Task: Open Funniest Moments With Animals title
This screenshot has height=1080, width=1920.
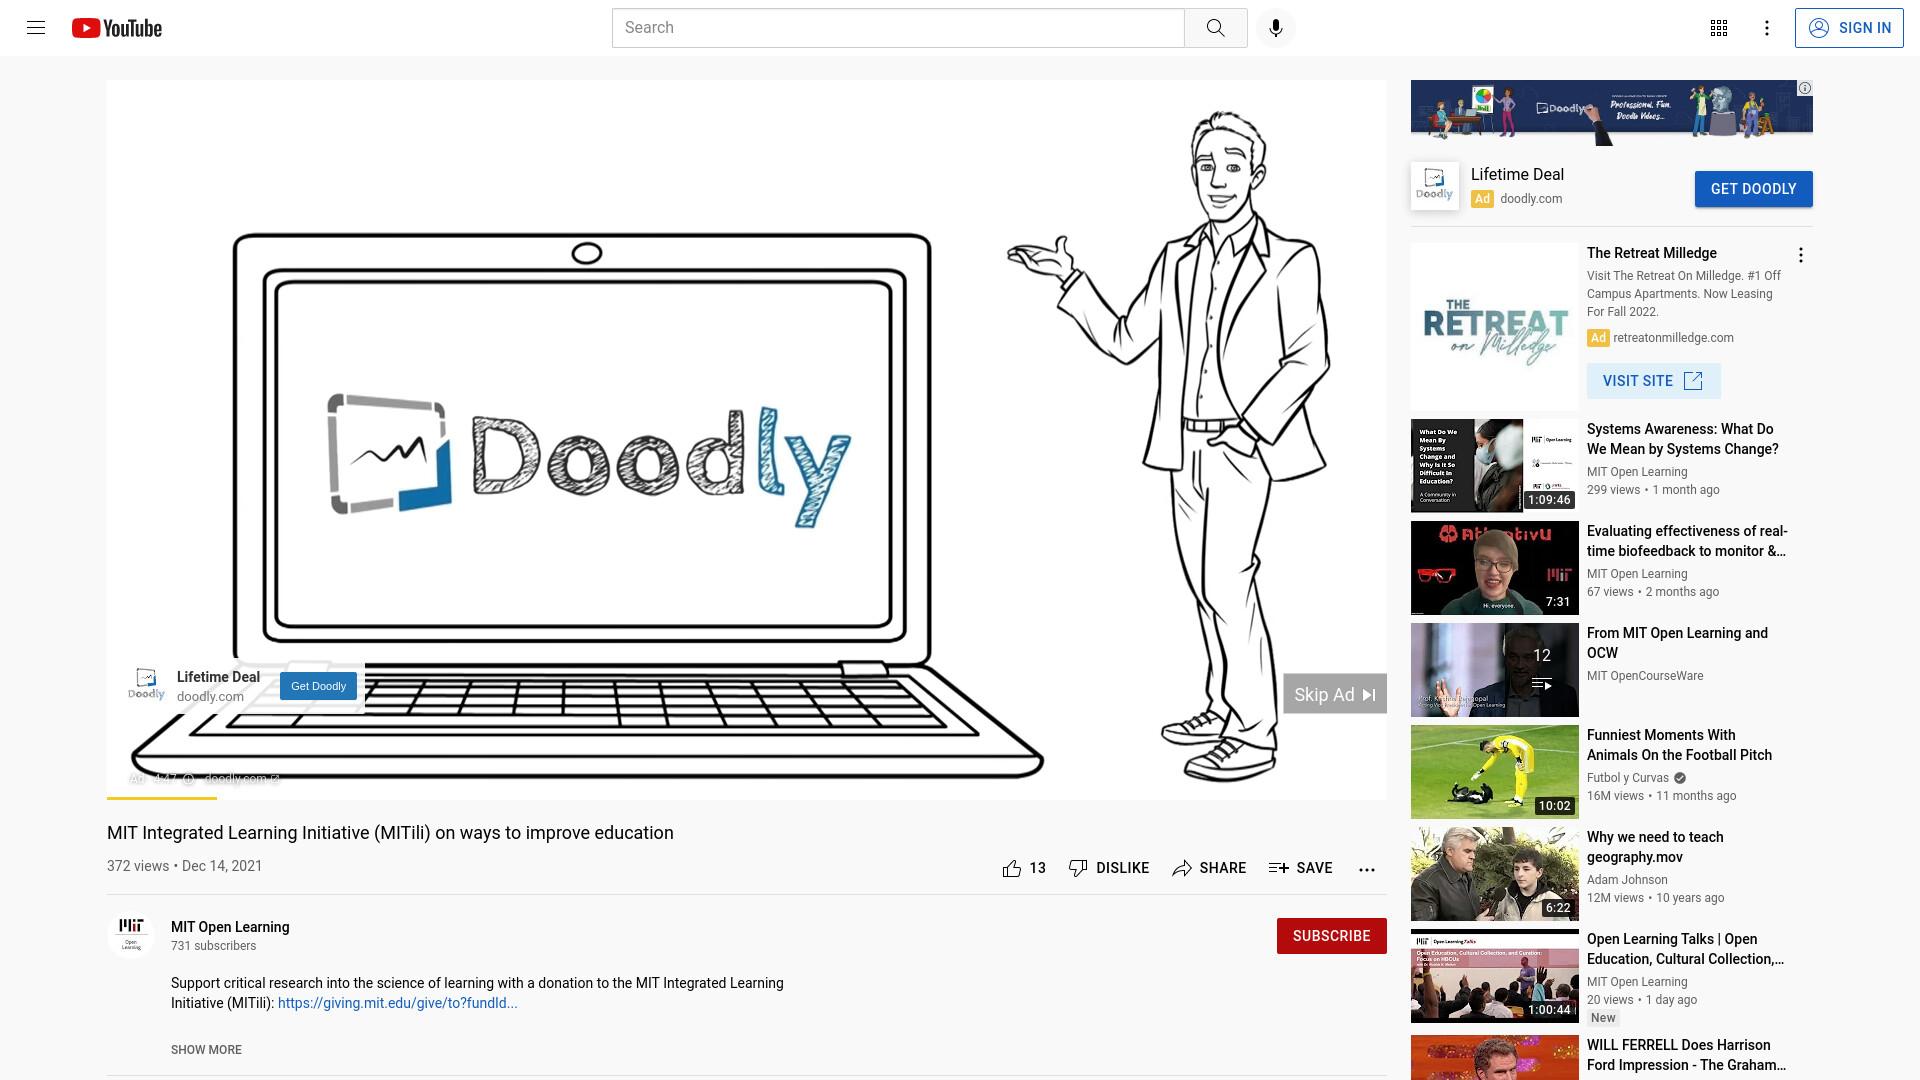Action: tap(1679, 745)
